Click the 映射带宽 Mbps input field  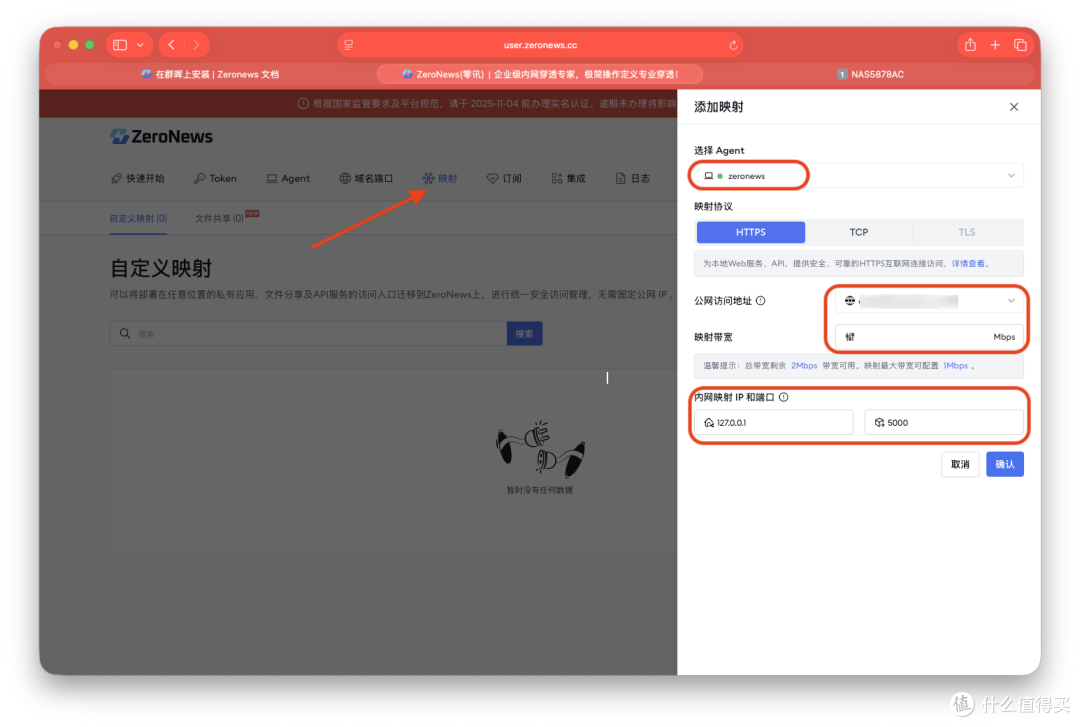pos(929,337)
